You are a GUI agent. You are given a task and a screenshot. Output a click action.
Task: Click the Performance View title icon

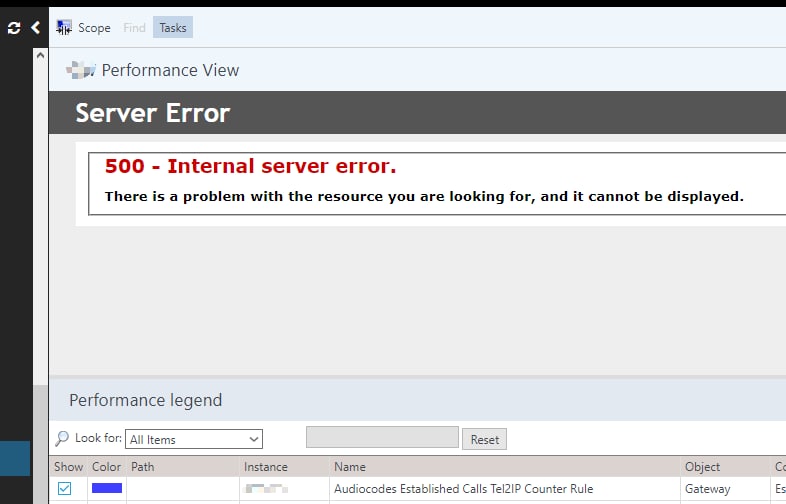click(81, 70)
